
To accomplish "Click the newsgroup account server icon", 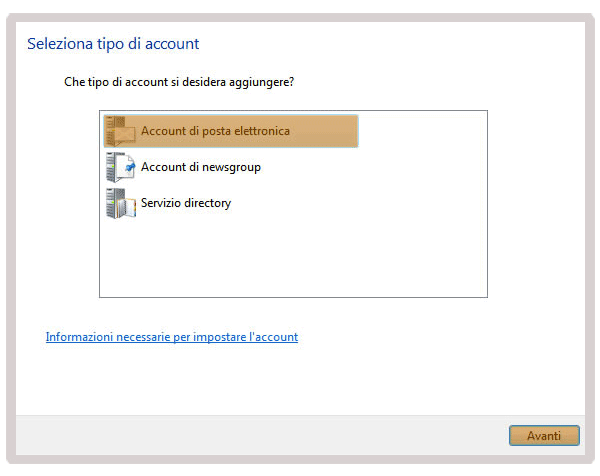I will 121,167.
